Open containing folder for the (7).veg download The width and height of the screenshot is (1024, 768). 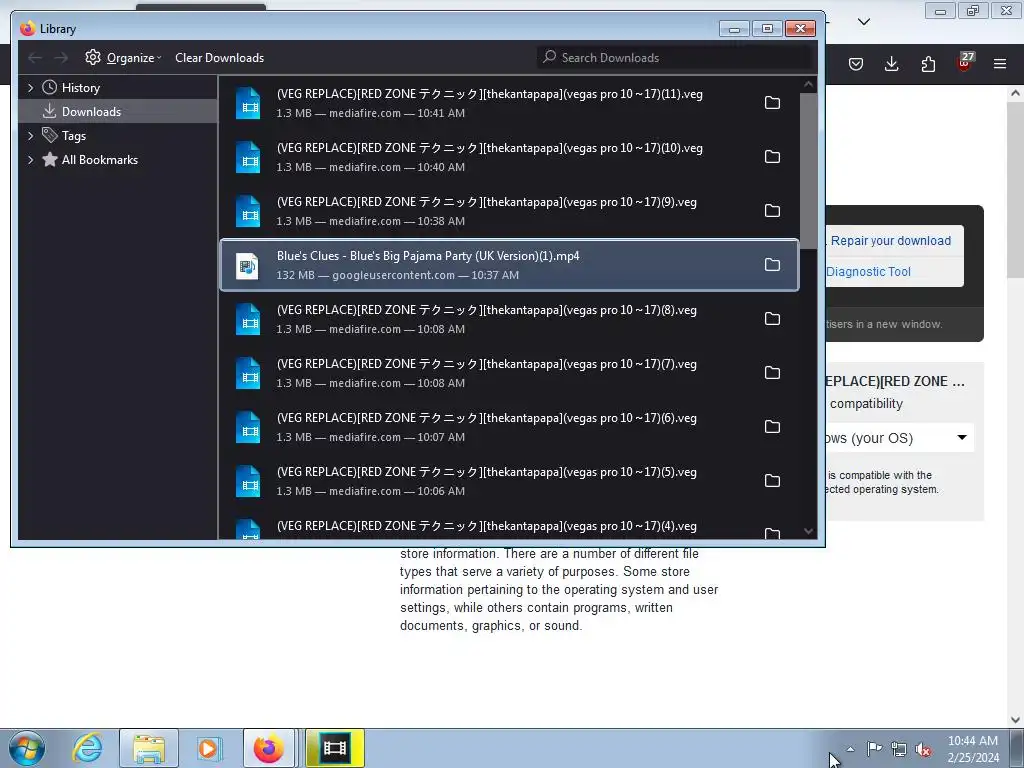pyautogui.click(x=772, y=373)
